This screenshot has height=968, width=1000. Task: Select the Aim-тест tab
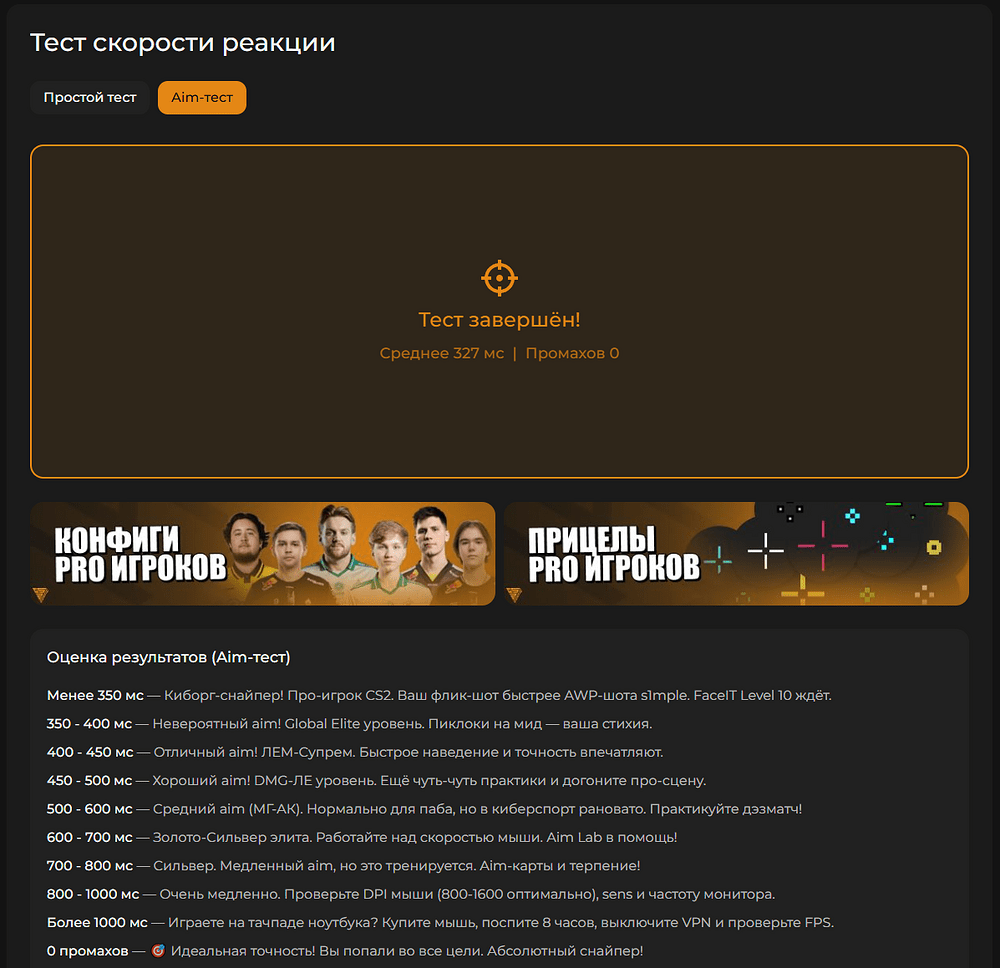[202, 98]
